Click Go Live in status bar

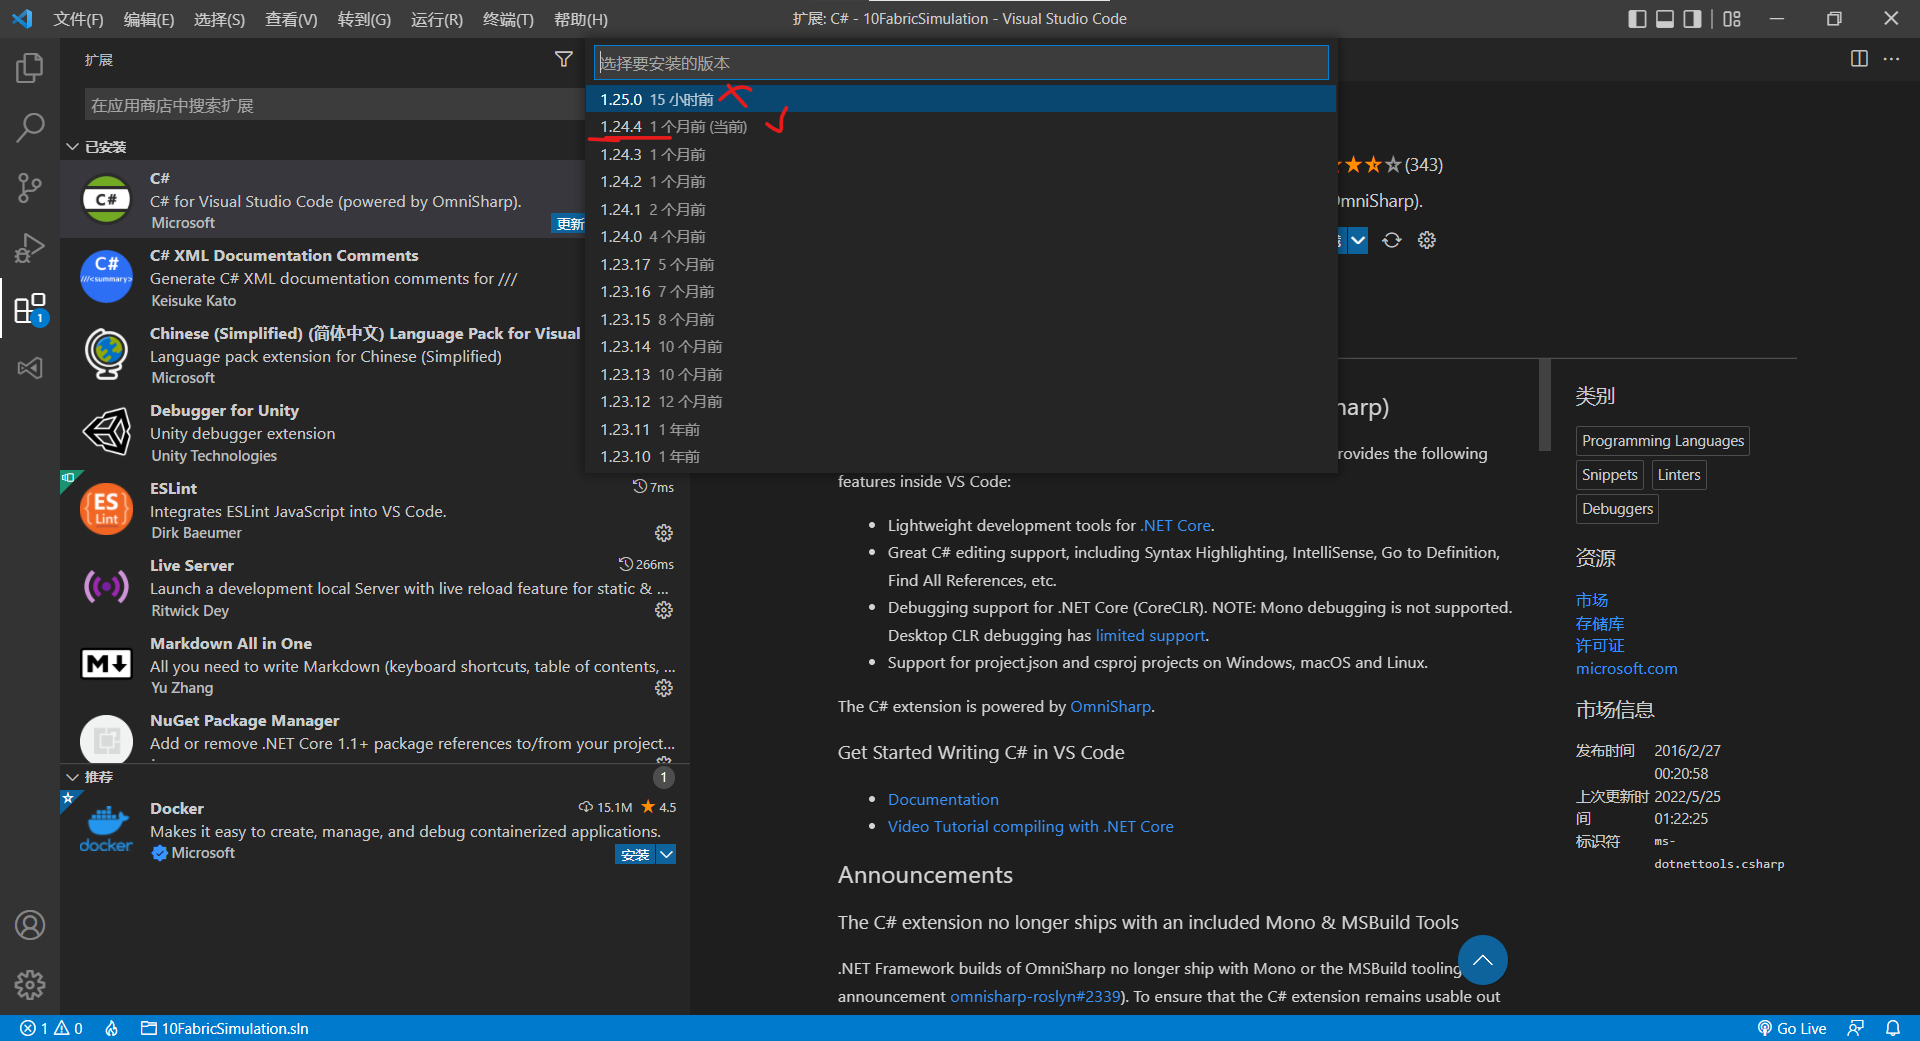[1792, 1028]
